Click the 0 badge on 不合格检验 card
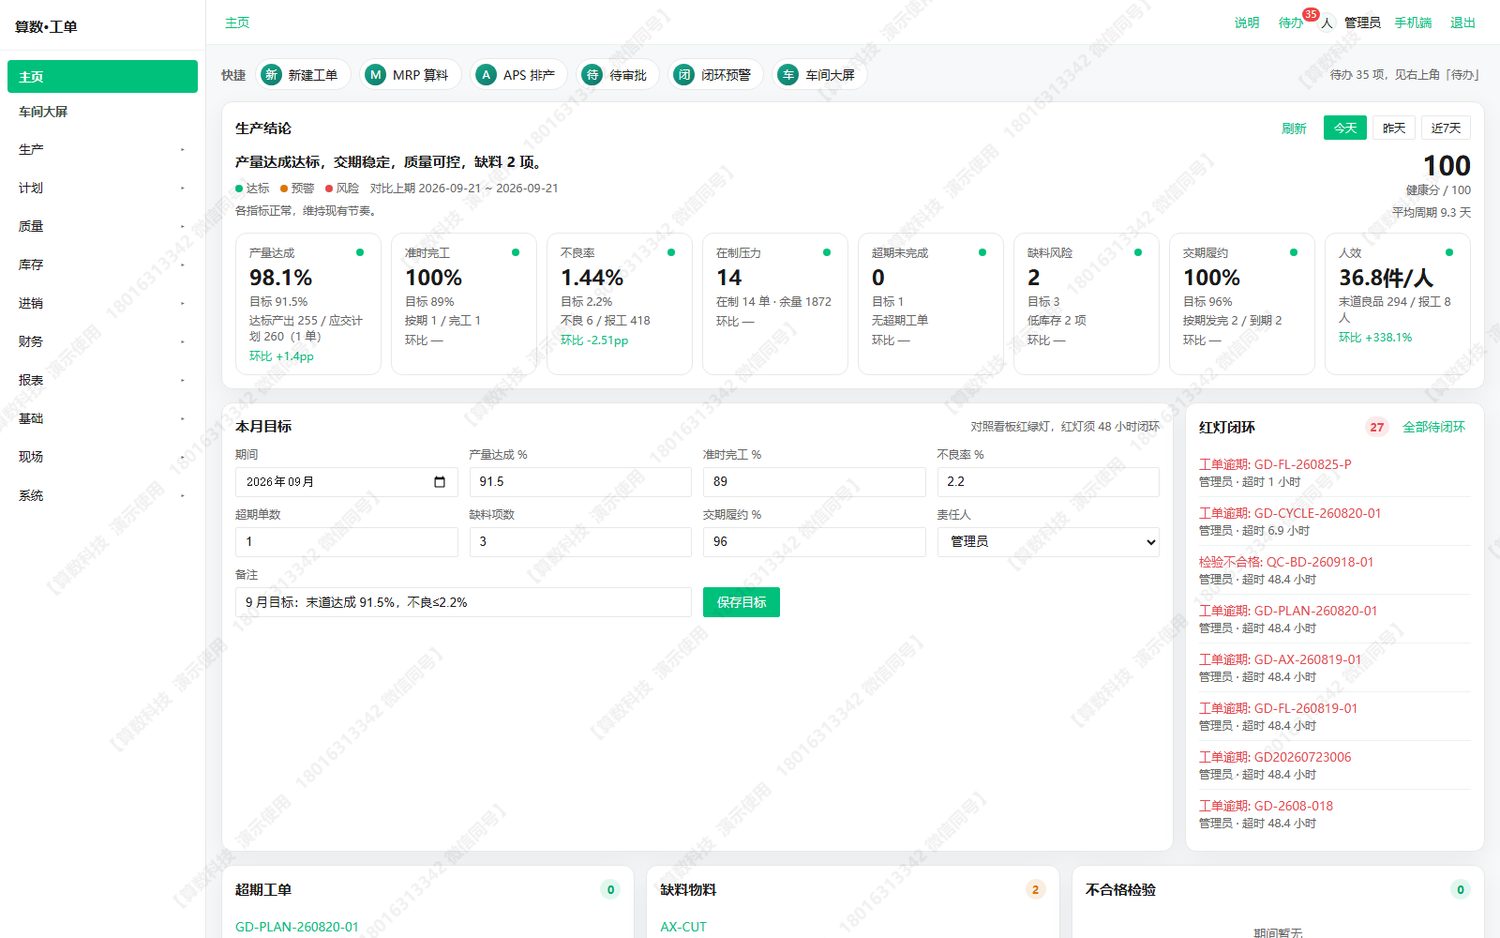Viewport: 1500px width, 938px height. [x=1460, y=890]
